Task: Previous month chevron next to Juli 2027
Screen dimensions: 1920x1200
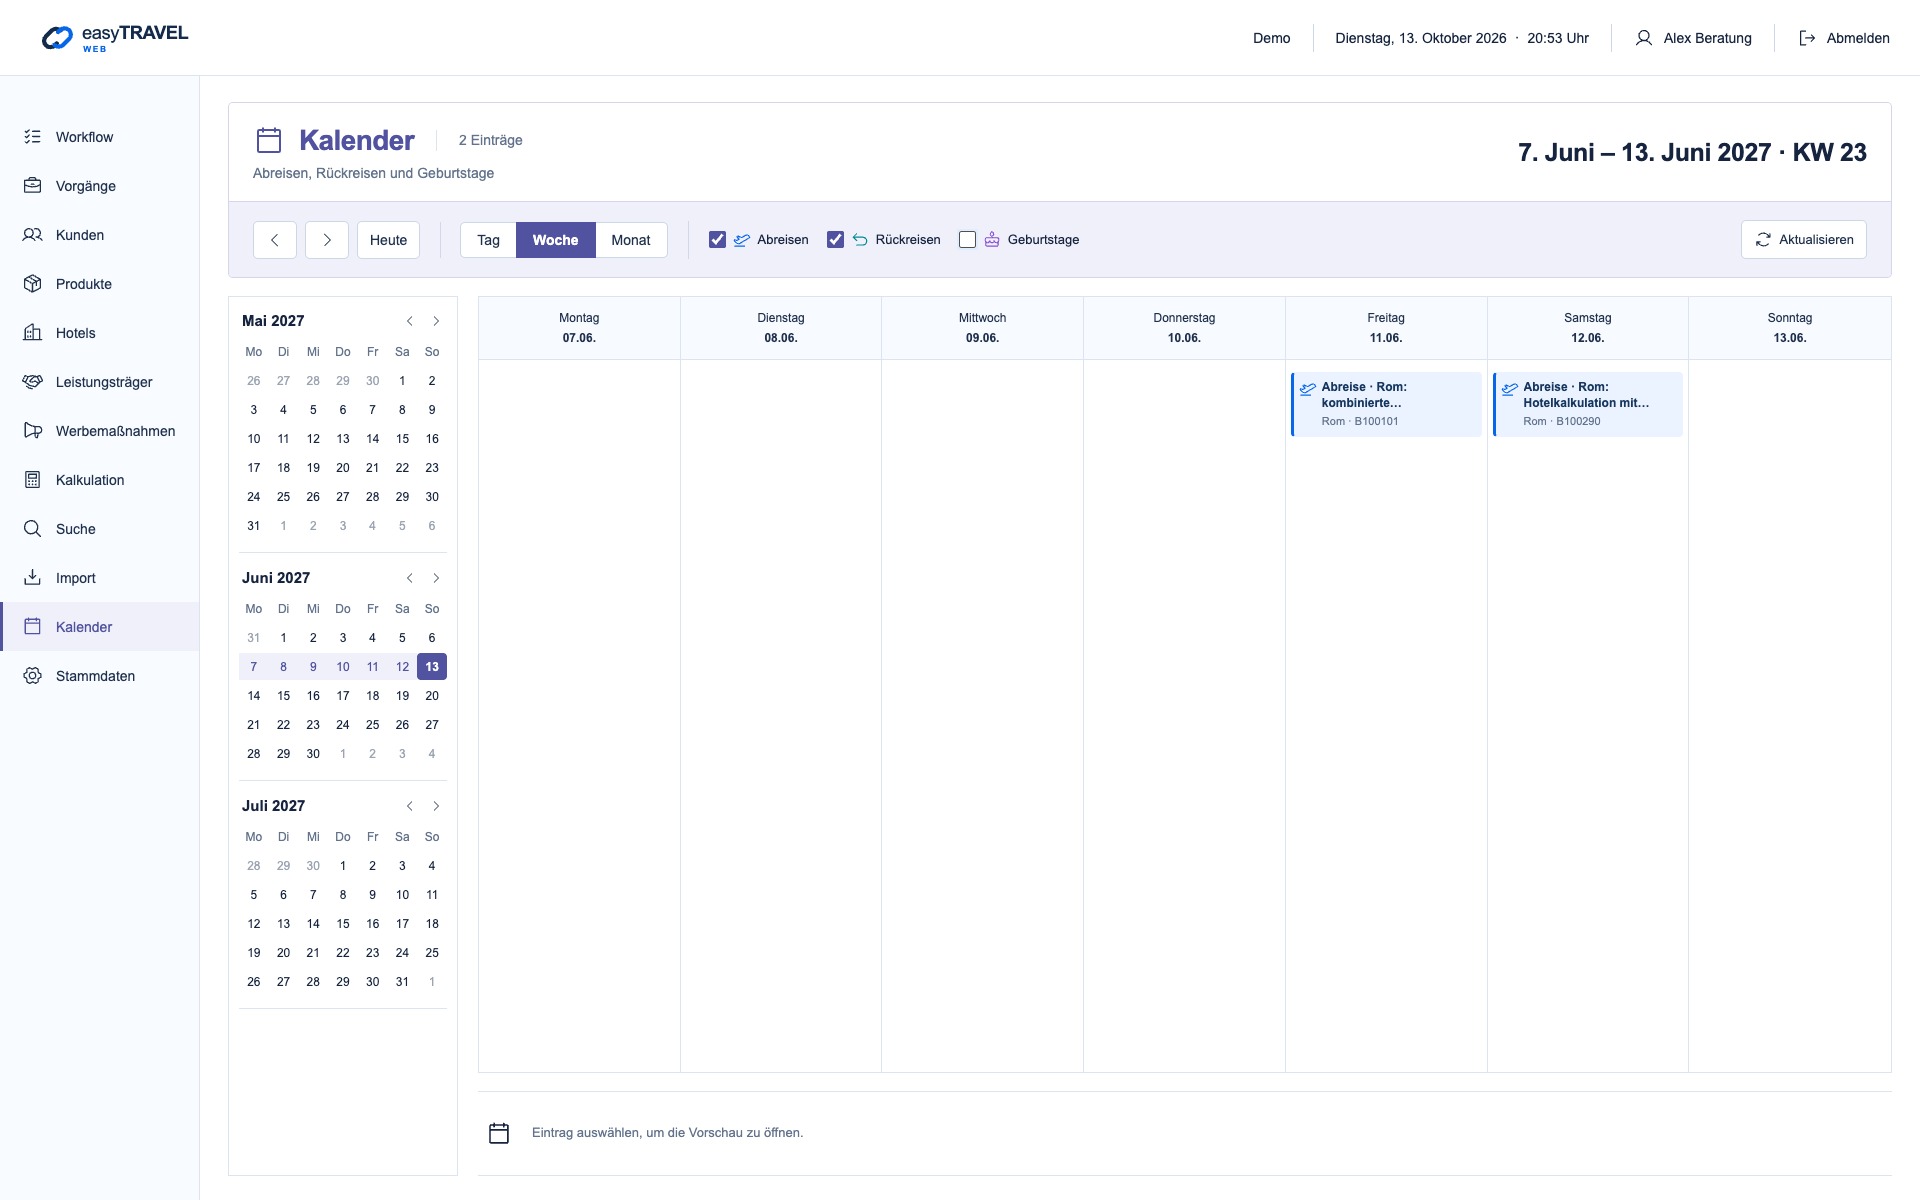Action: (410, 806)
